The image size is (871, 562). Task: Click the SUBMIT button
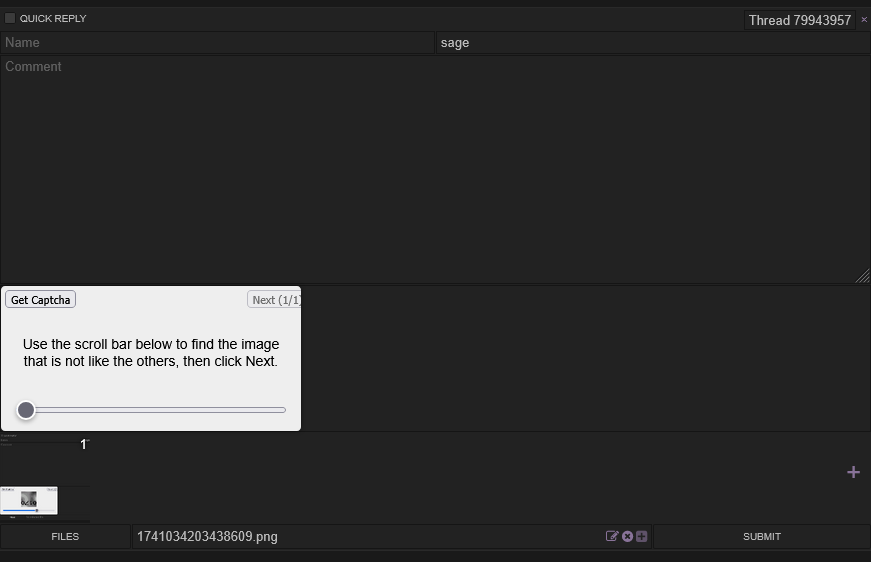762,536
